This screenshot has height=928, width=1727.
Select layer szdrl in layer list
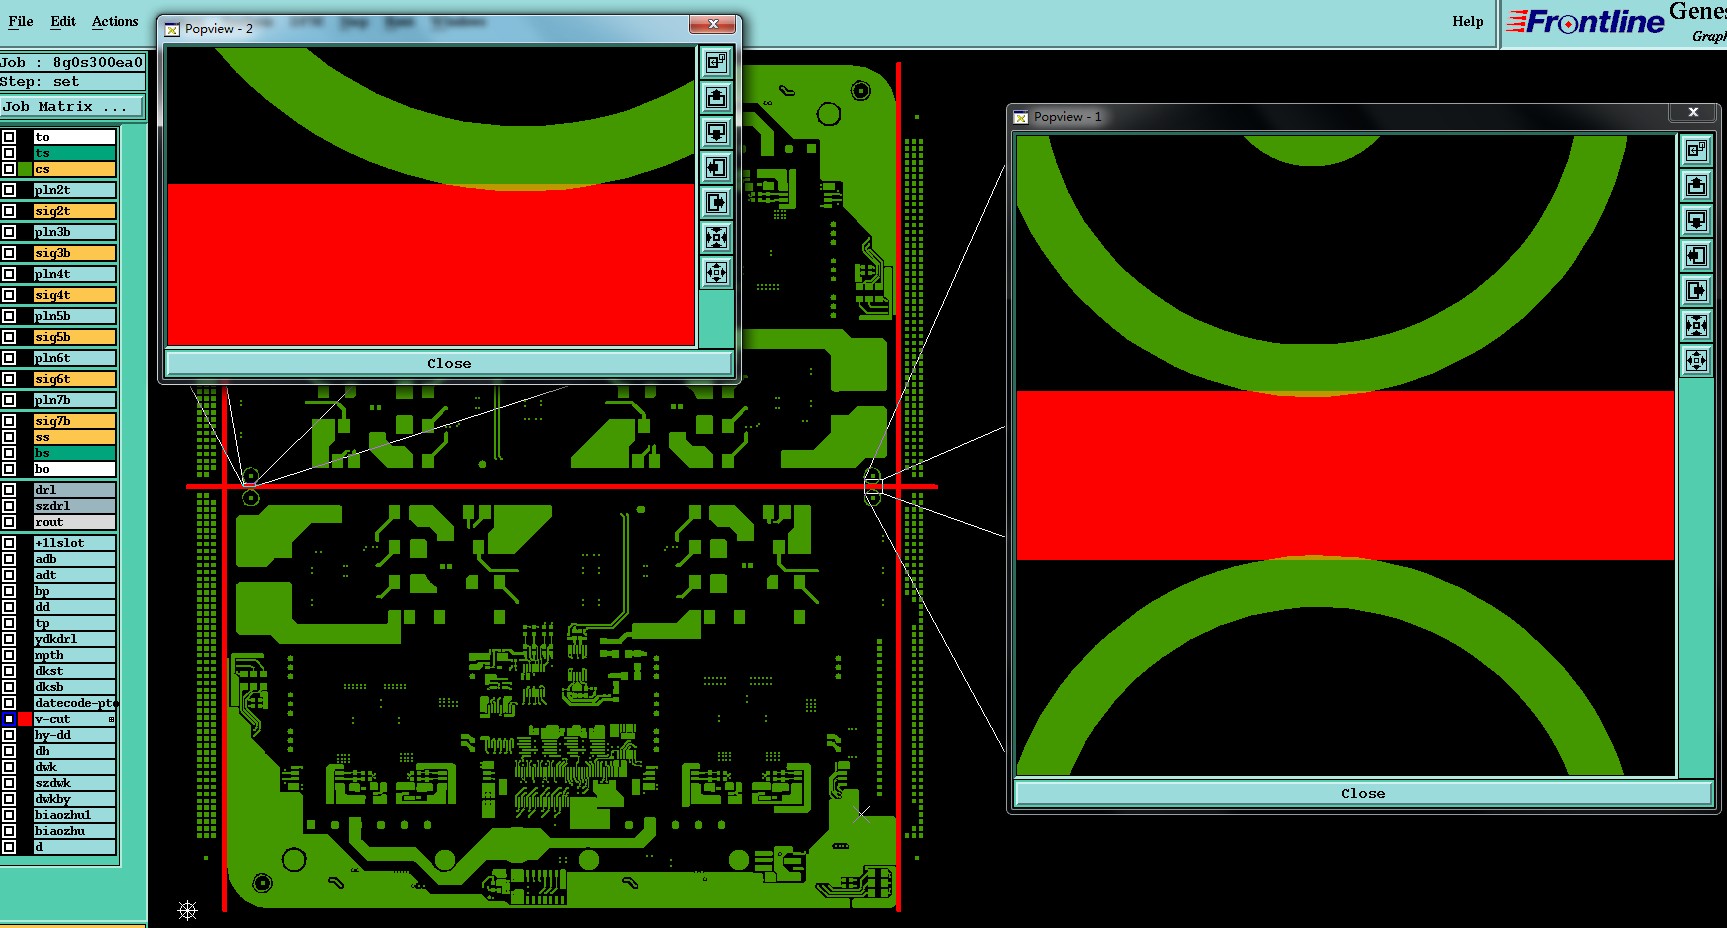(x=75, y=506)
